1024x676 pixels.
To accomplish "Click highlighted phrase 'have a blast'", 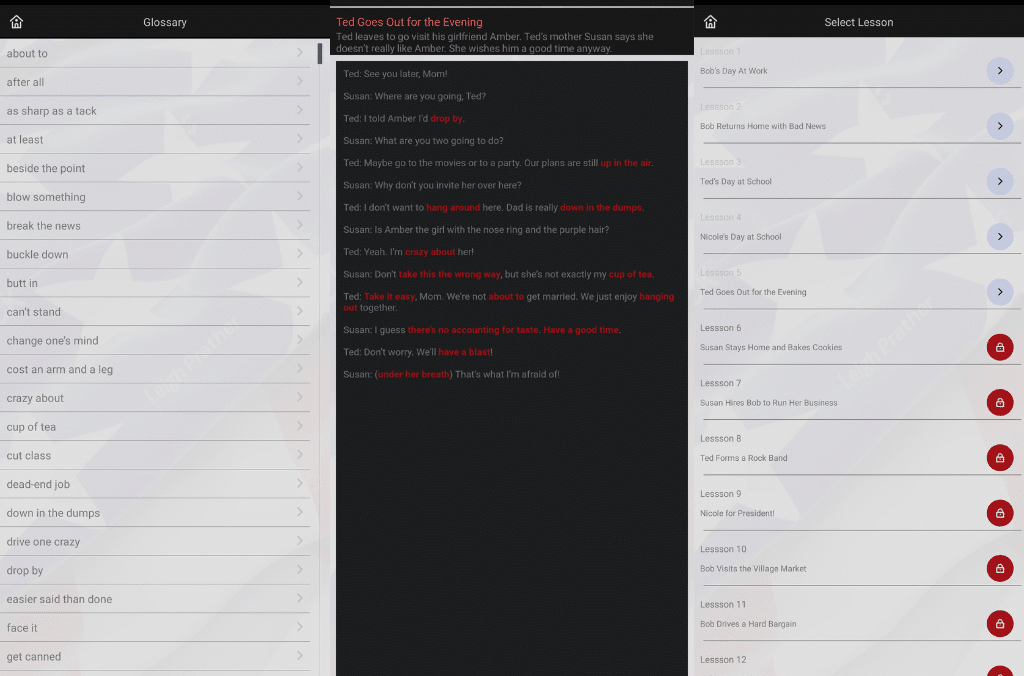I will 464,352.
